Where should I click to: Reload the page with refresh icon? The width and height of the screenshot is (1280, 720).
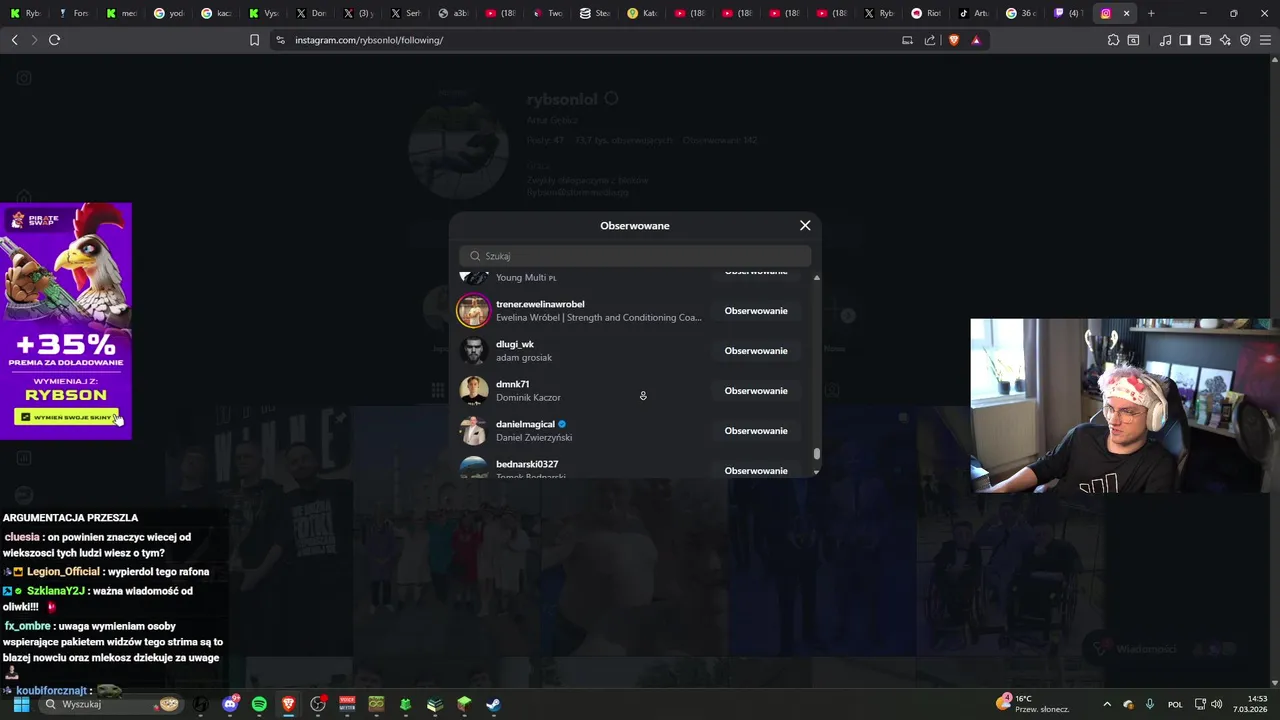(54, 40)
